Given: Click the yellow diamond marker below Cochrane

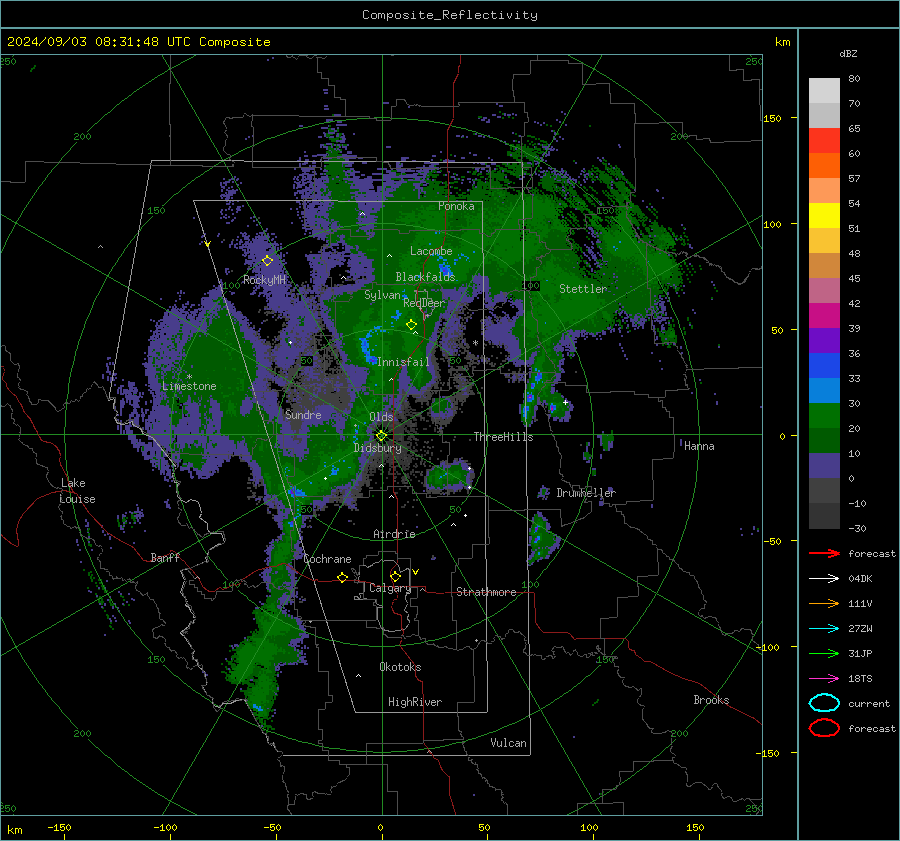Looking at the screenshot, I should (342, 577).
